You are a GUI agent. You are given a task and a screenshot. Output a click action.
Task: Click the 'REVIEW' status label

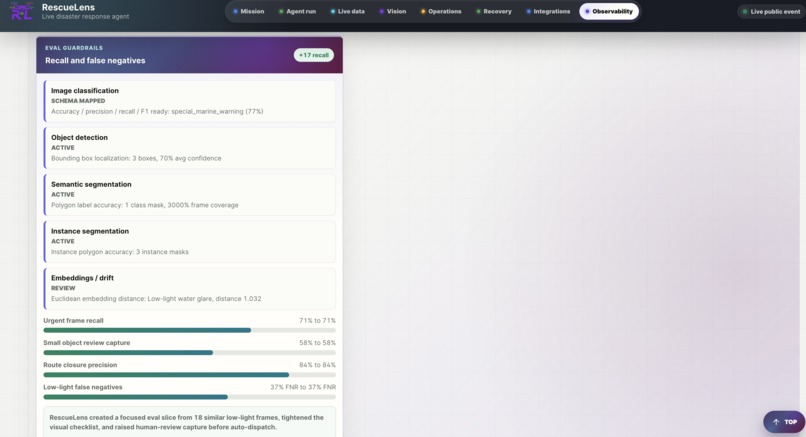coord(63,288)
